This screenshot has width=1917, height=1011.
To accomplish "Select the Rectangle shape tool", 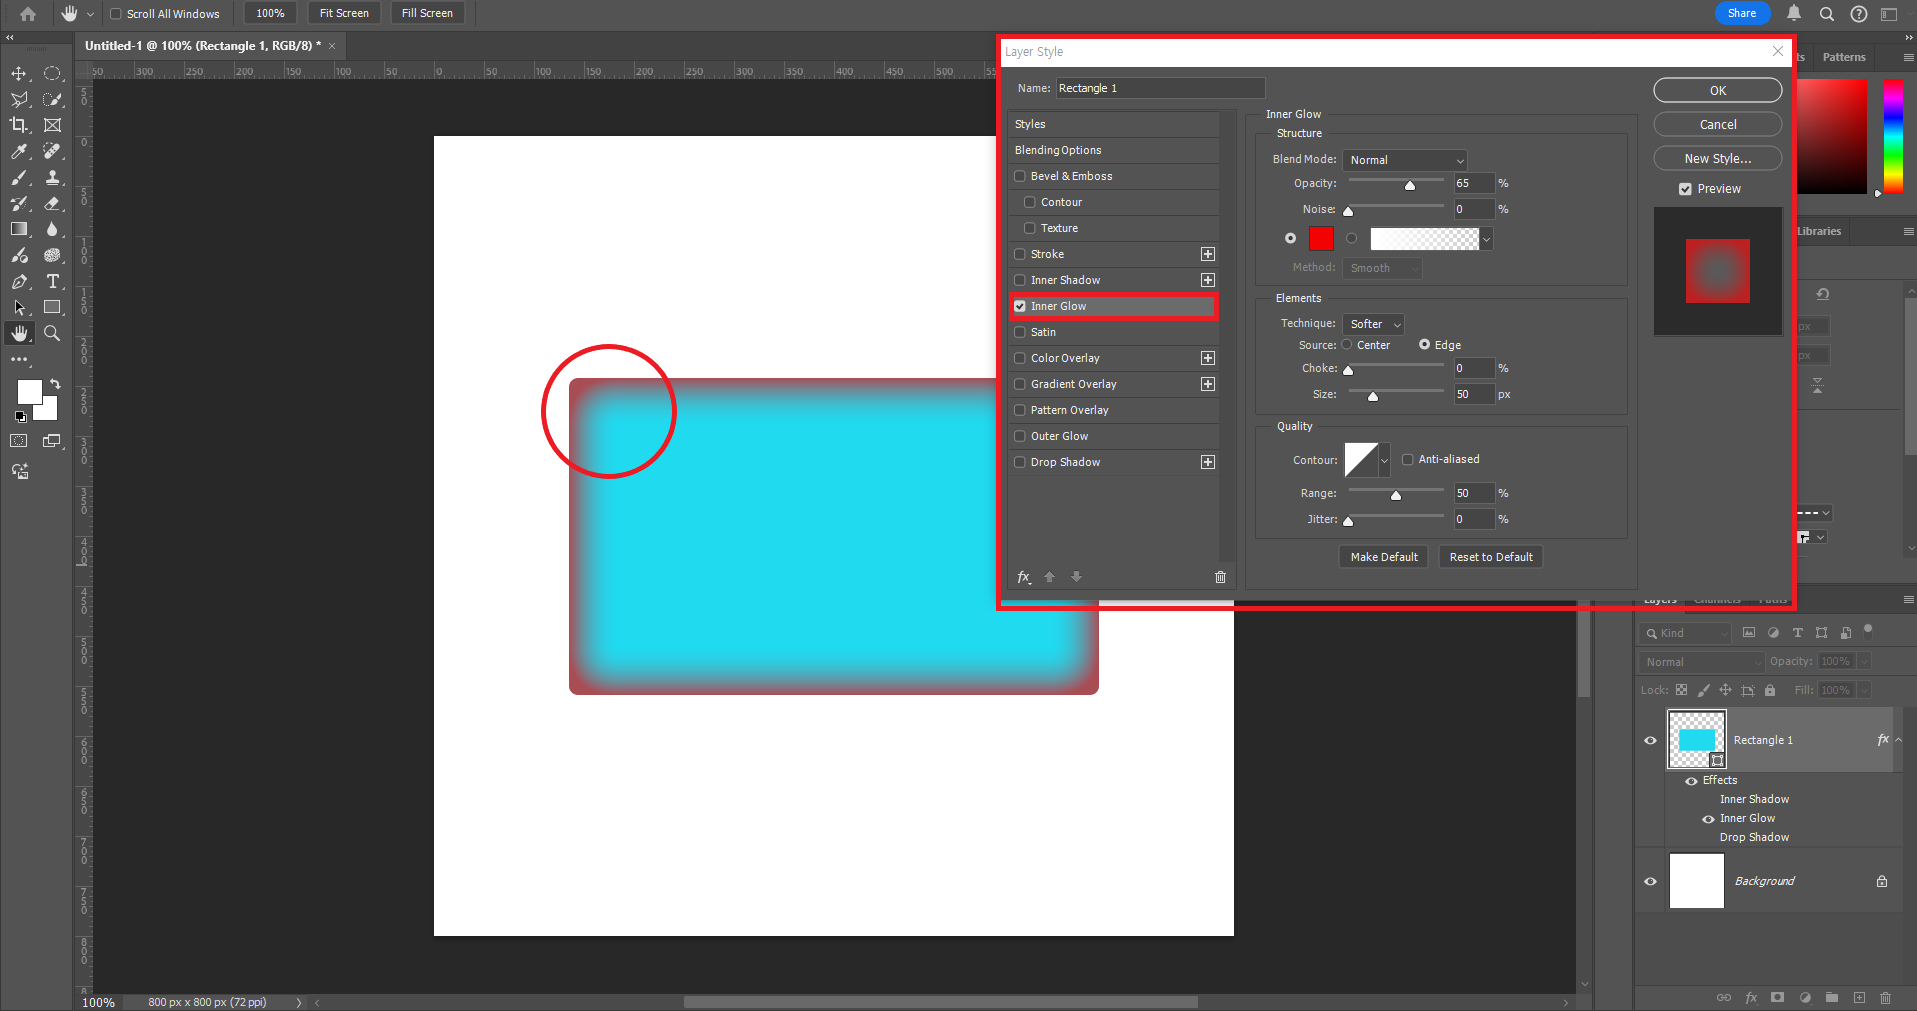I will [53, 308].
